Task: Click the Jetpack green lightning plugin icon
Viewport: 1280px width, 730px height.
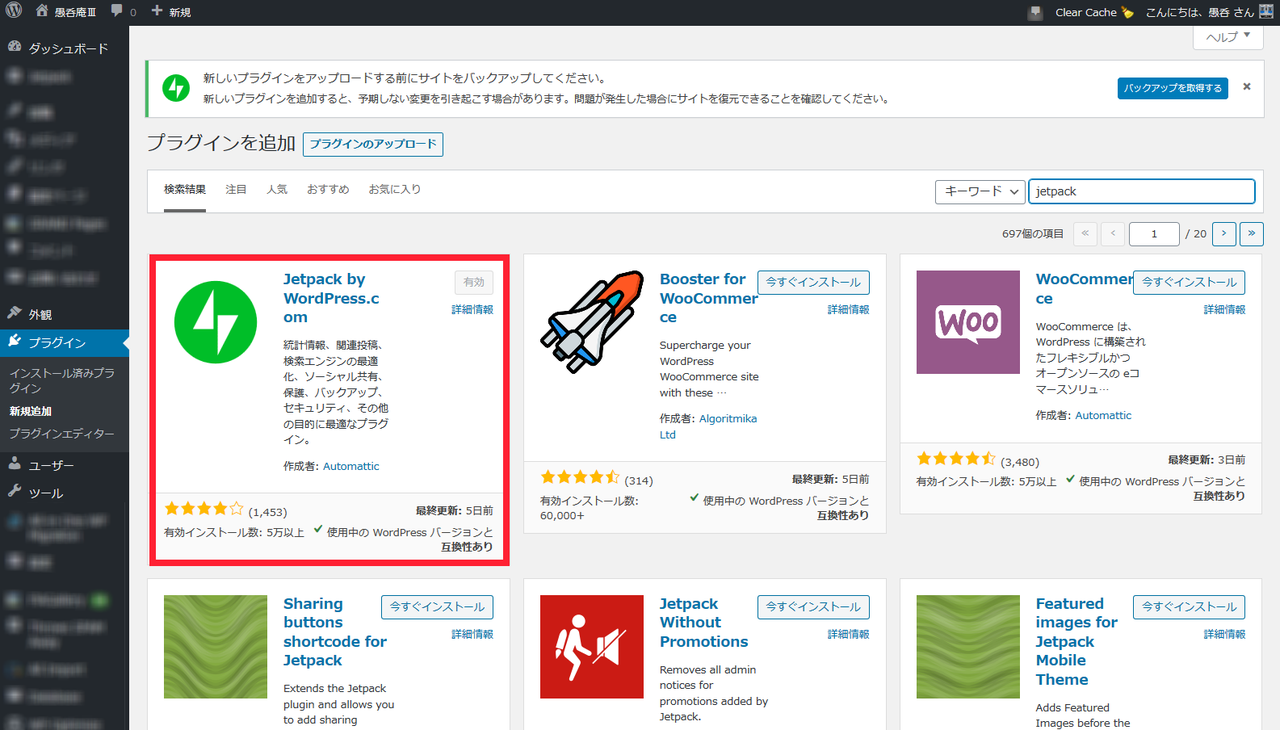Action: pyautogui.click(x=216, y=322)
